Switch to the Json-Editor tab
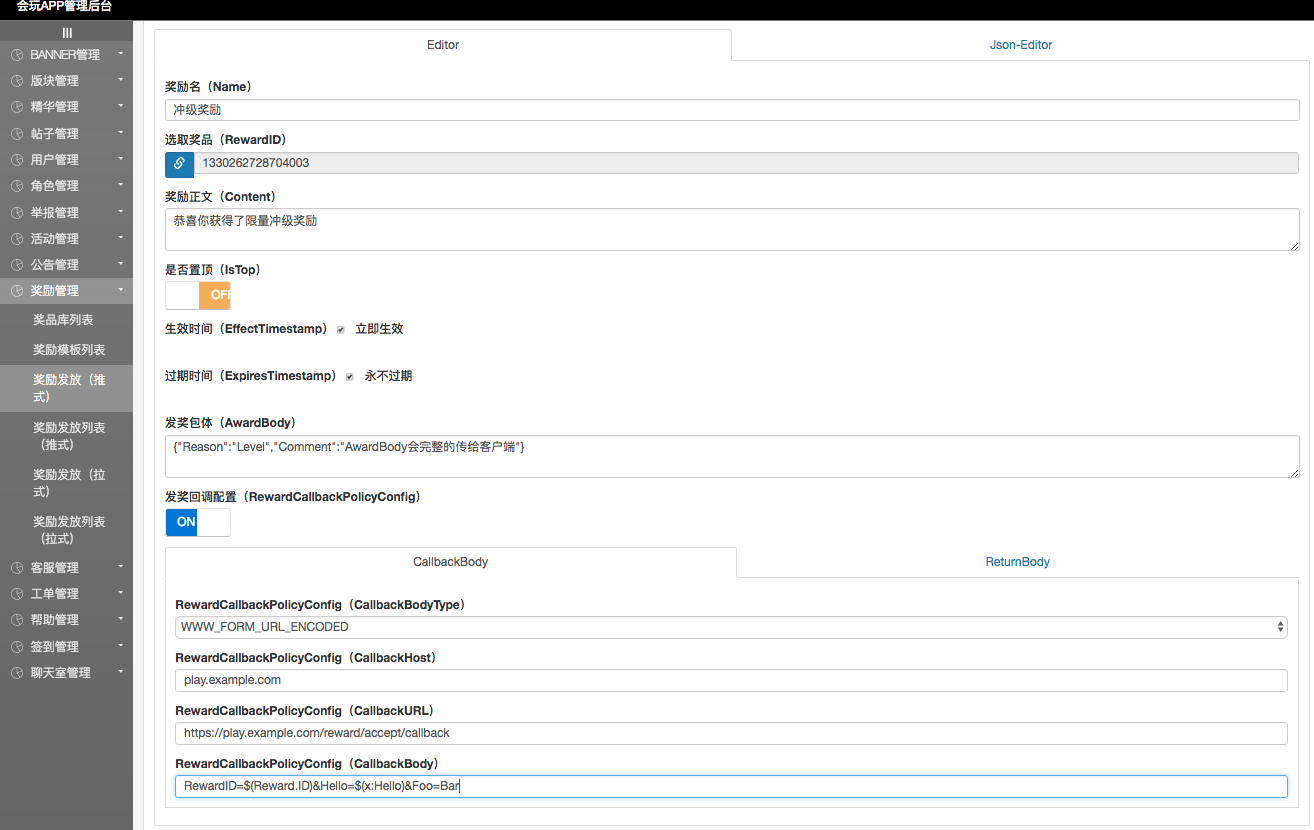1314x830 pixels. click(x=1020, y=45)
